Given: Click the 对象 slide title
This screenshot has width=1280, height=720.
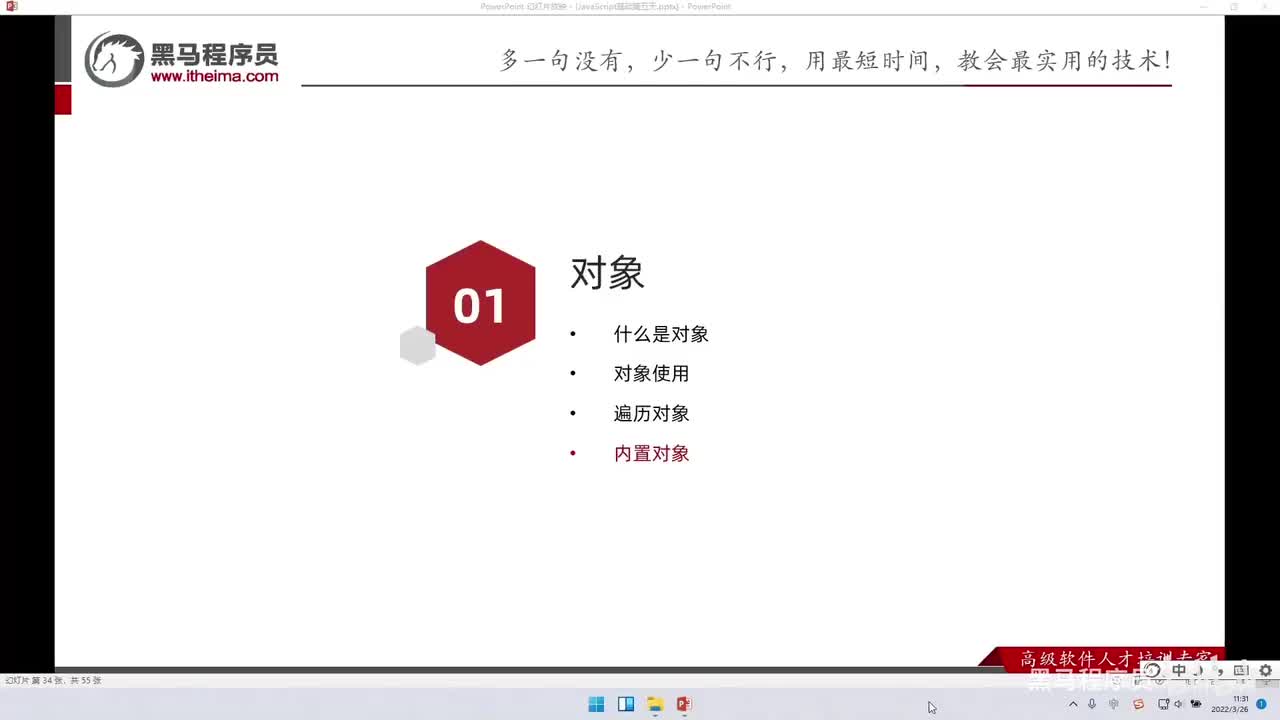Looking at the screenshot, I should [607, 273].
